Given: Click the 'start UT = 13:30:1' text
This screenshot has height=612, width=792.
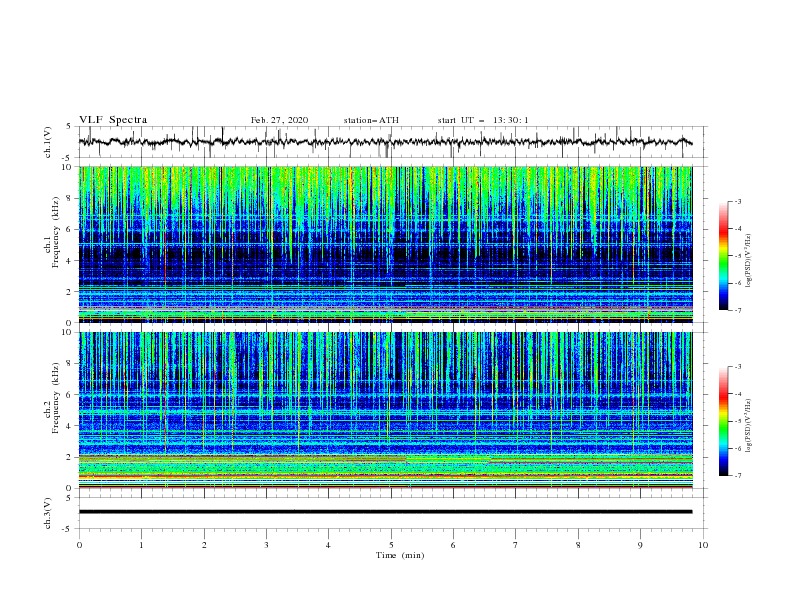Looking at the screenshot, I should click(483, 120).
